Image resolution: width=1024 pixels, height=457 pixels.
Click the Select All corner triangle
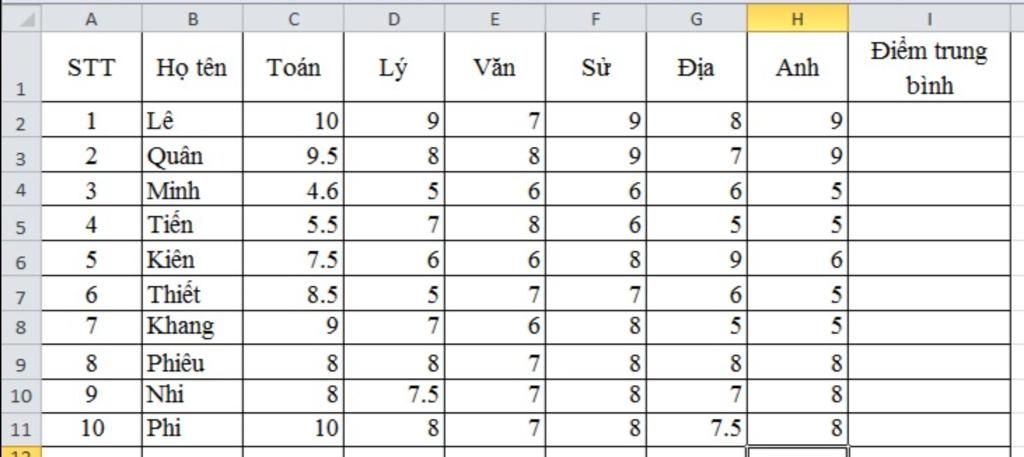tap(21, 18)
